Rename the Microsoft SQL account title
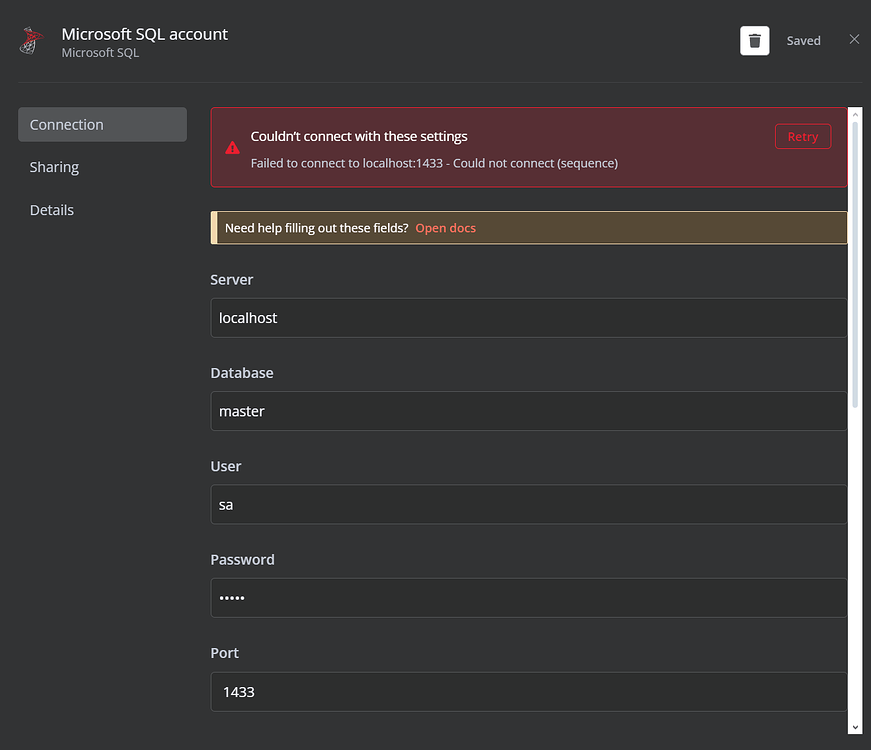Viewport: 871px width, 750px height. 145,34
